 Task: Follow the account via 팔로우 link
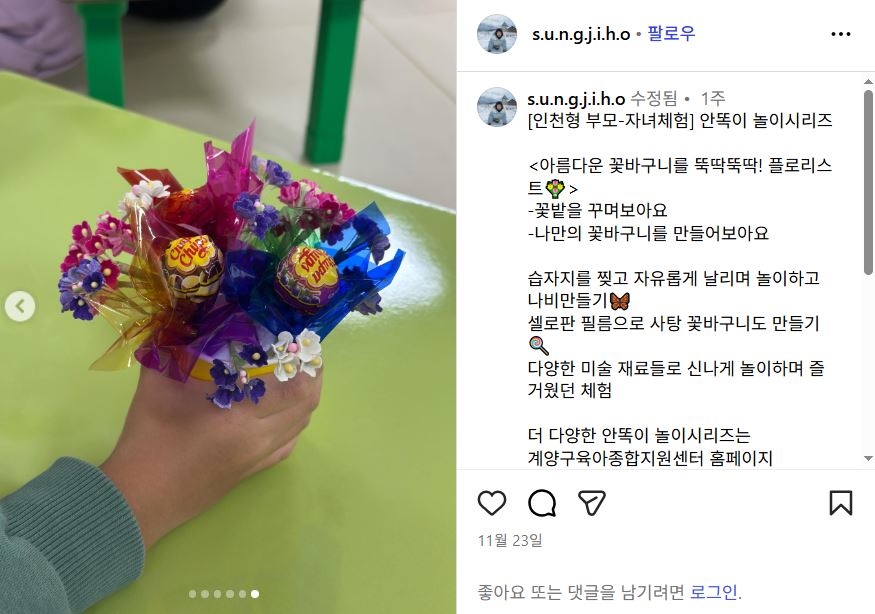point(671,33)
